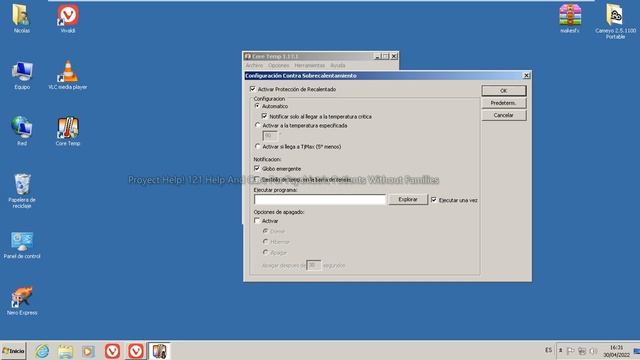Toggle Activar Protección de Recalentado checkbox
The width and height of the screenshot is (640, 360).
pyautogui.click(x=253, y=89)
